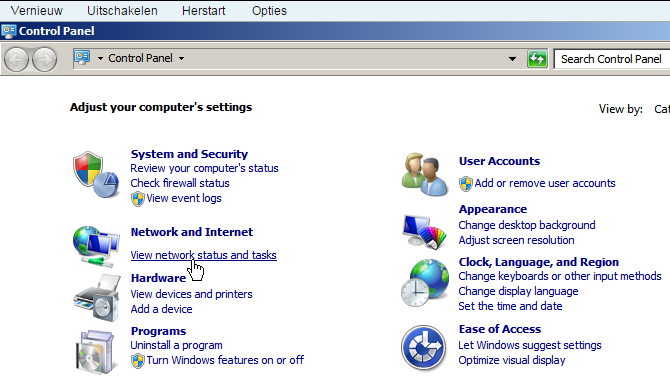Click the Programs disc box icon
Screen dimensions: 670x377
click(96, 351)
